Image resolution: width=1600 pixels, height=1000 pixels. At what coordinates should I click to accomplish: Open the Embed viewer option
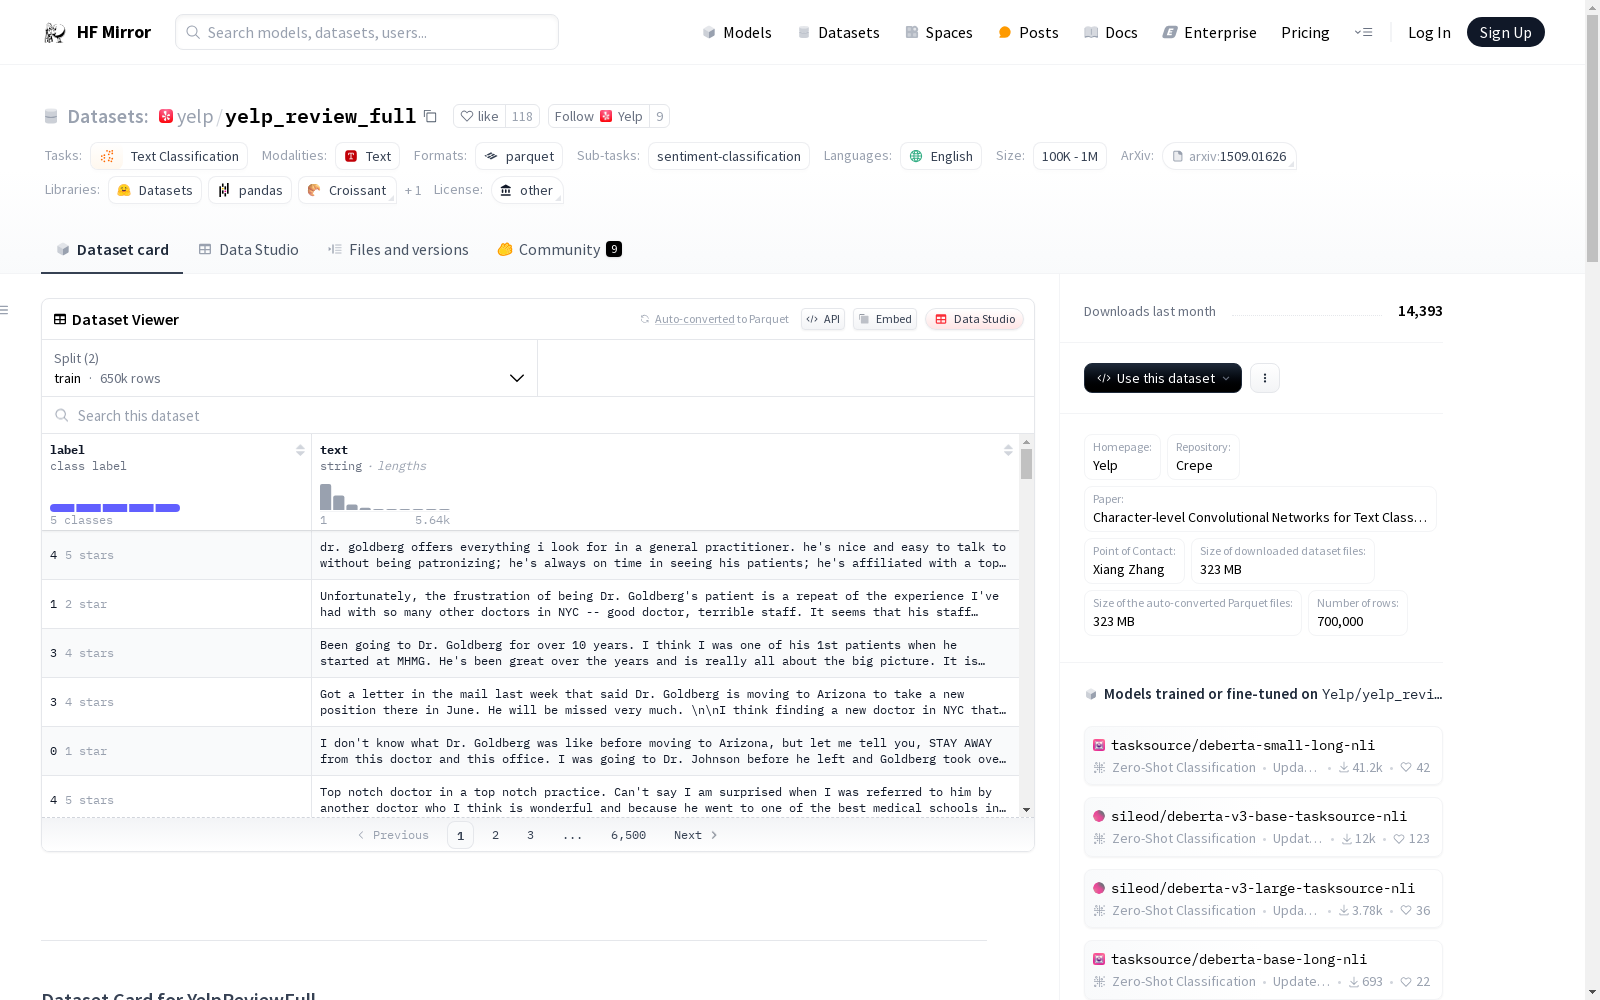tap(885, 319)
